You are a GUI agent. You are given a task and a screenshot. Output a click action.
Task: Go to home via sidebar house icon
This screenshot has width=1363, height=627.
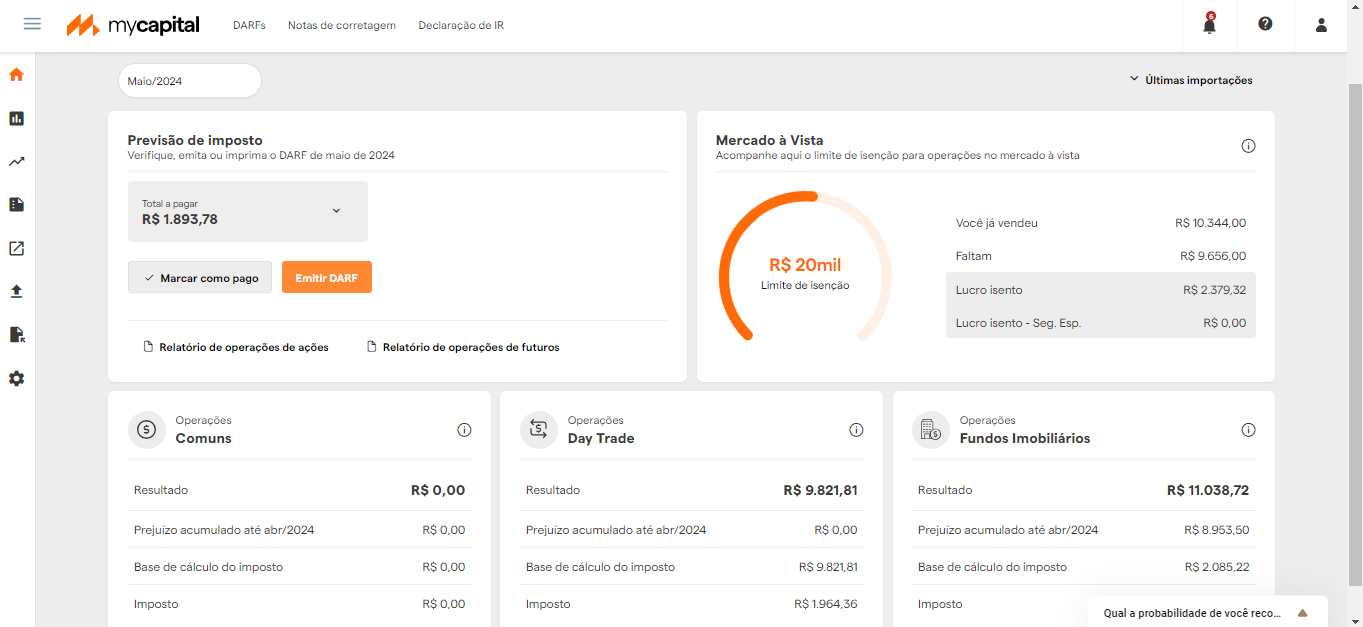click(16, 74)
